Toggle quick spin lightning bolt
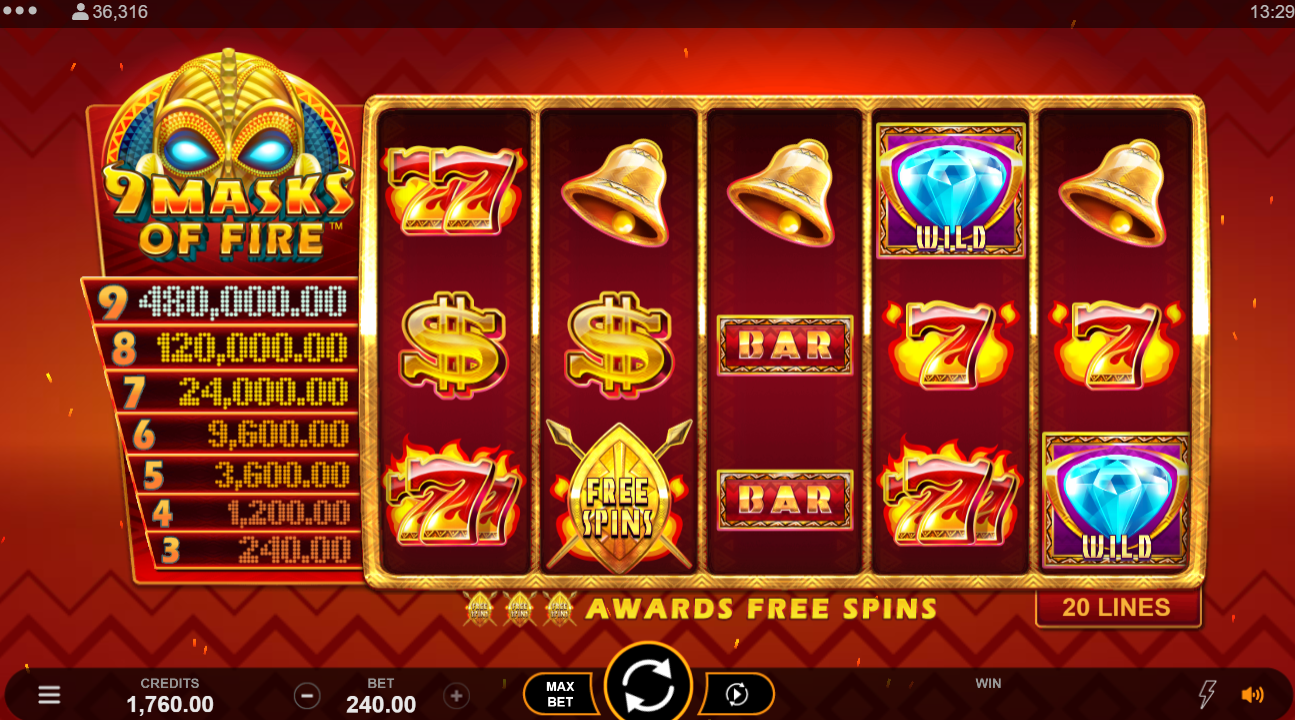The width and height of the screenshot is (1295, 720). click(1207, 694)
